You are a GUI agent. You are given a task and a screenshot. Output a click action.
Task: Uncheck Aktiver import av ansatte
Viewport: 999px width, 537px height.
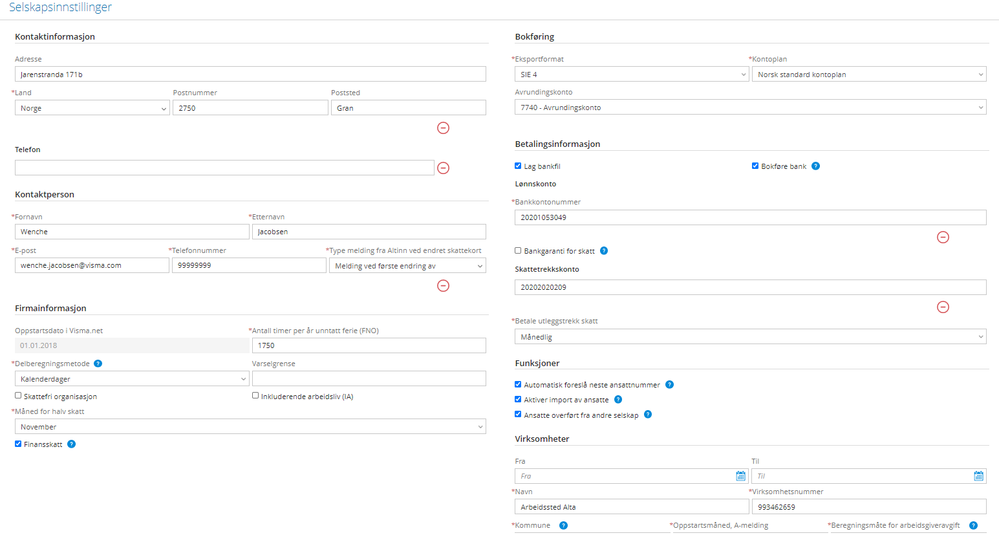tap(518, 399)
